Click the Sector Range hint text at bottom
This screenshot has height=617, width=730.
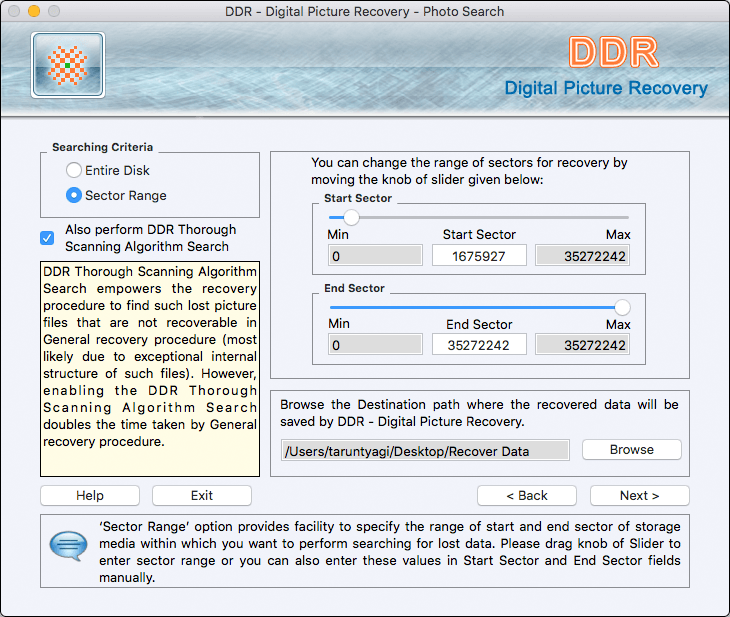point(390,552)
